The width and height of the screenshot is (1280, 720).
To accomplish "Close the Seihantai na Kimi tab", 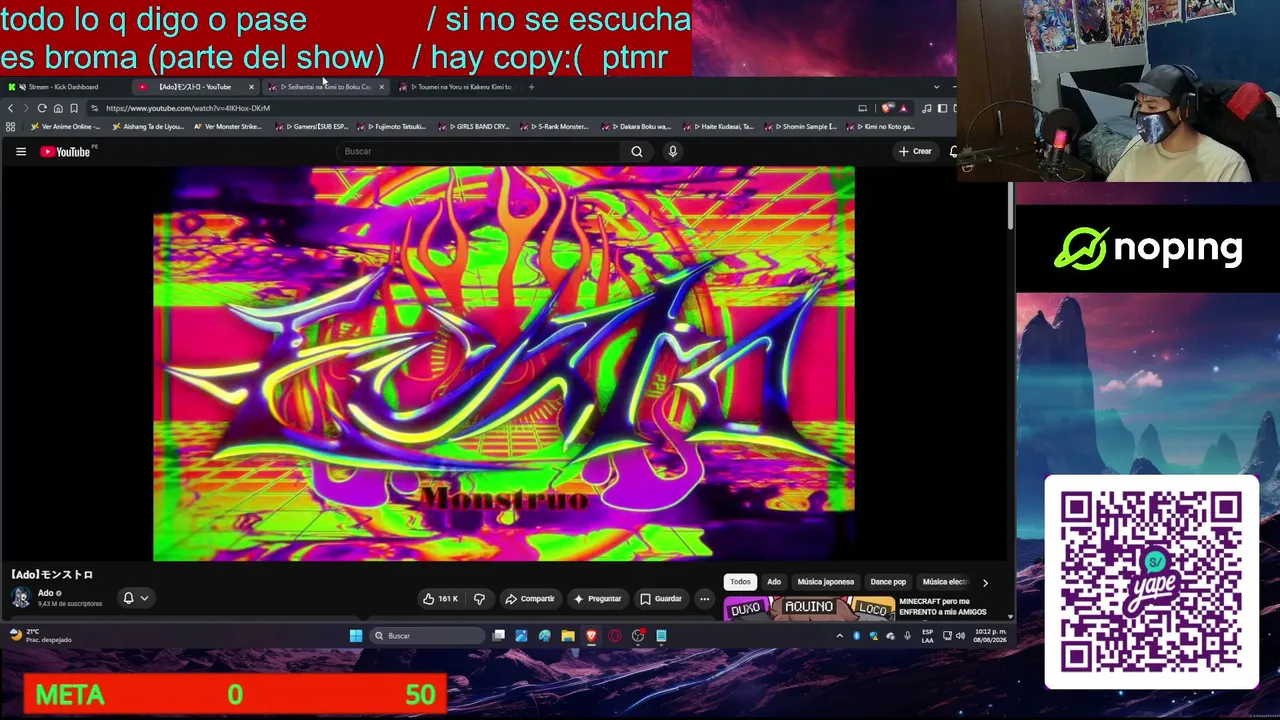I will click(381, 87).
